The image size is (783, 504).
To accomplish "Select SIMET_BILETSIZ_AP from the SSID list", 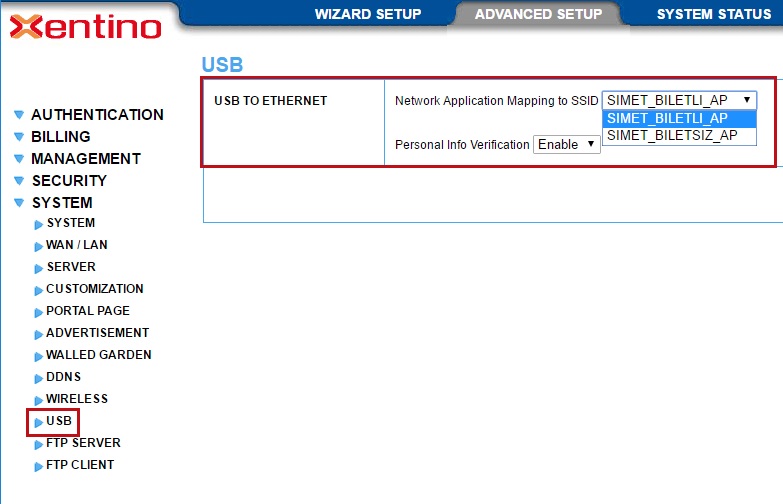I will click(x=672, y=135).
